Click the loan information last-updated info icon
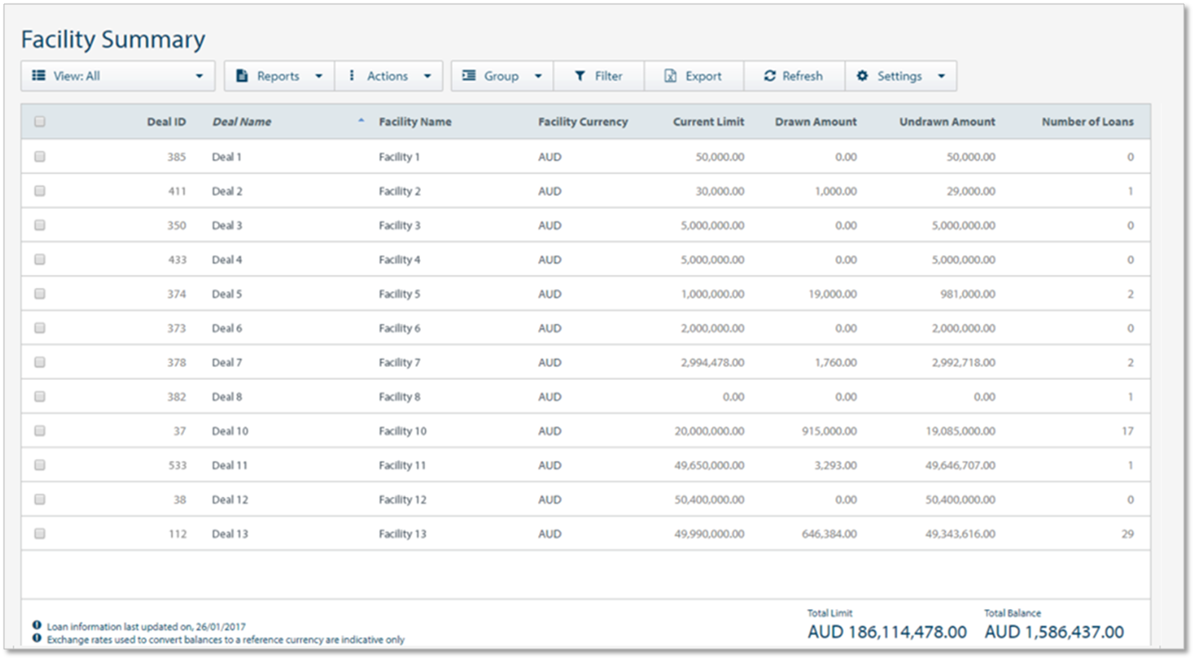 [x=37, y=626]
